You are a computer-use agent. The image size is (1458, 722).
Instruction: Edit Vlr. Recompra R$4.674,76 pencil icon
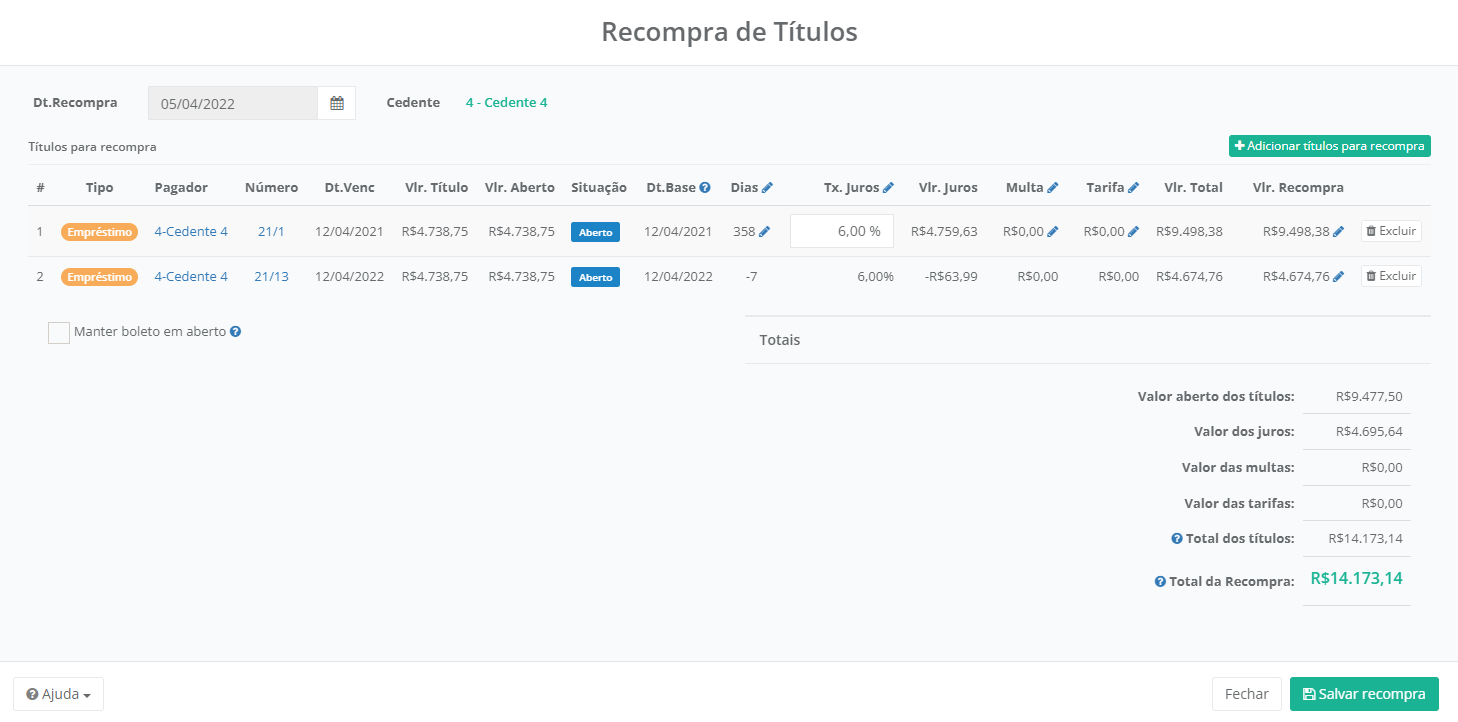coord(1339,277)
